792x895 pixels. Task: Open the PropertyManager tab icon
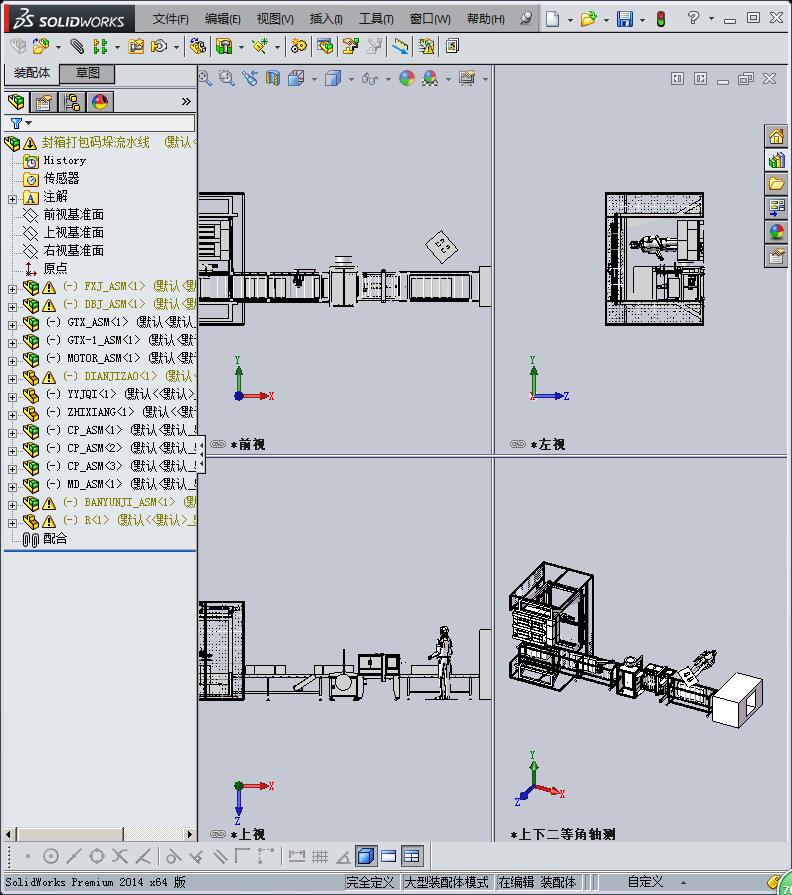44,102
